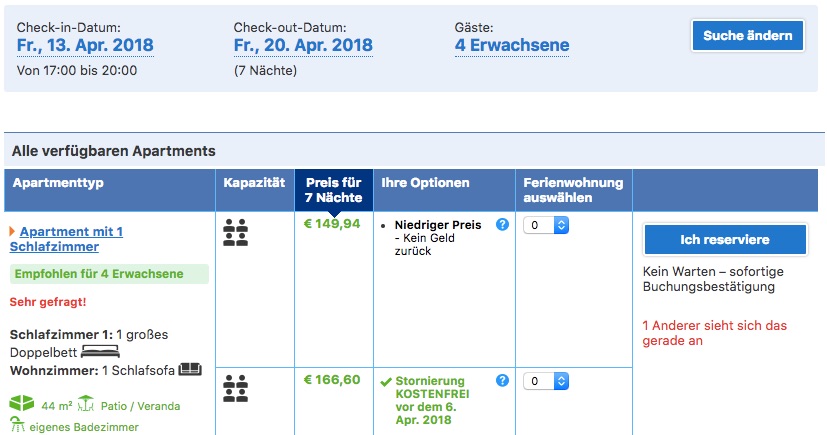Click the Ich reserviere button
Image resolution: width=827 pixels, height=435 pixels.
725,239
